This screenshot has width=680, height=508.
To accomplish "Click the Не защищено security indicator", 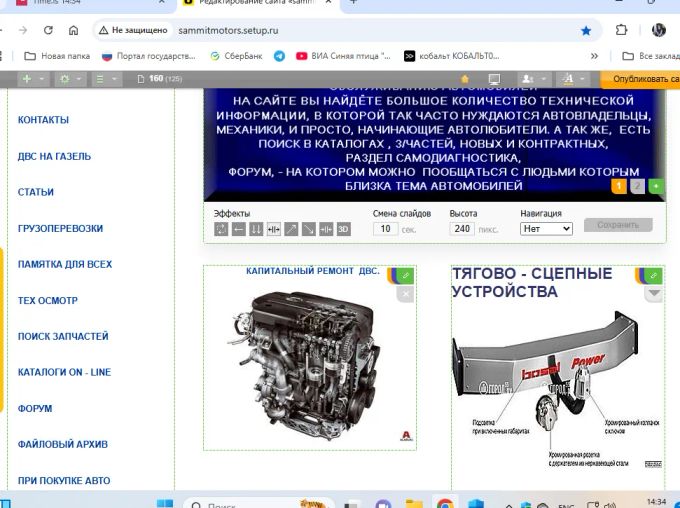I will click(133, 30).
